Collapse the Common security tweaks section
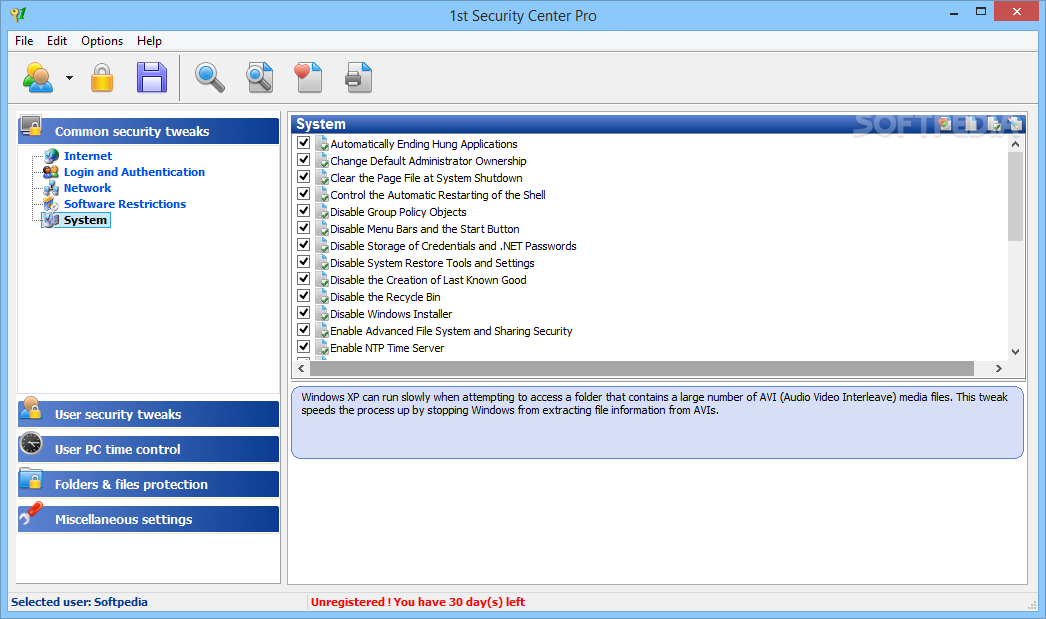This screenshot has height=619, width=1046. coord(148,131)
